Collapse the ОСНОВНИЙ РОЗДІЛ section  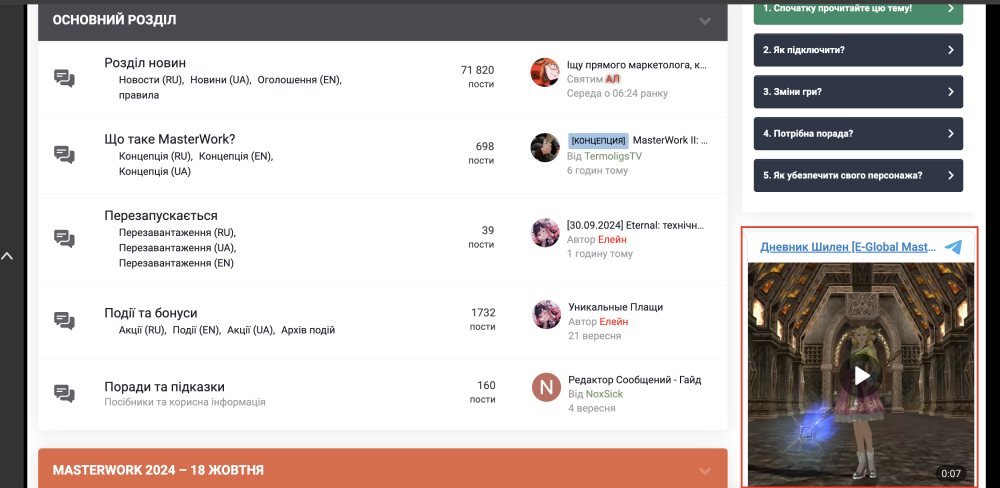pos(705,21)
